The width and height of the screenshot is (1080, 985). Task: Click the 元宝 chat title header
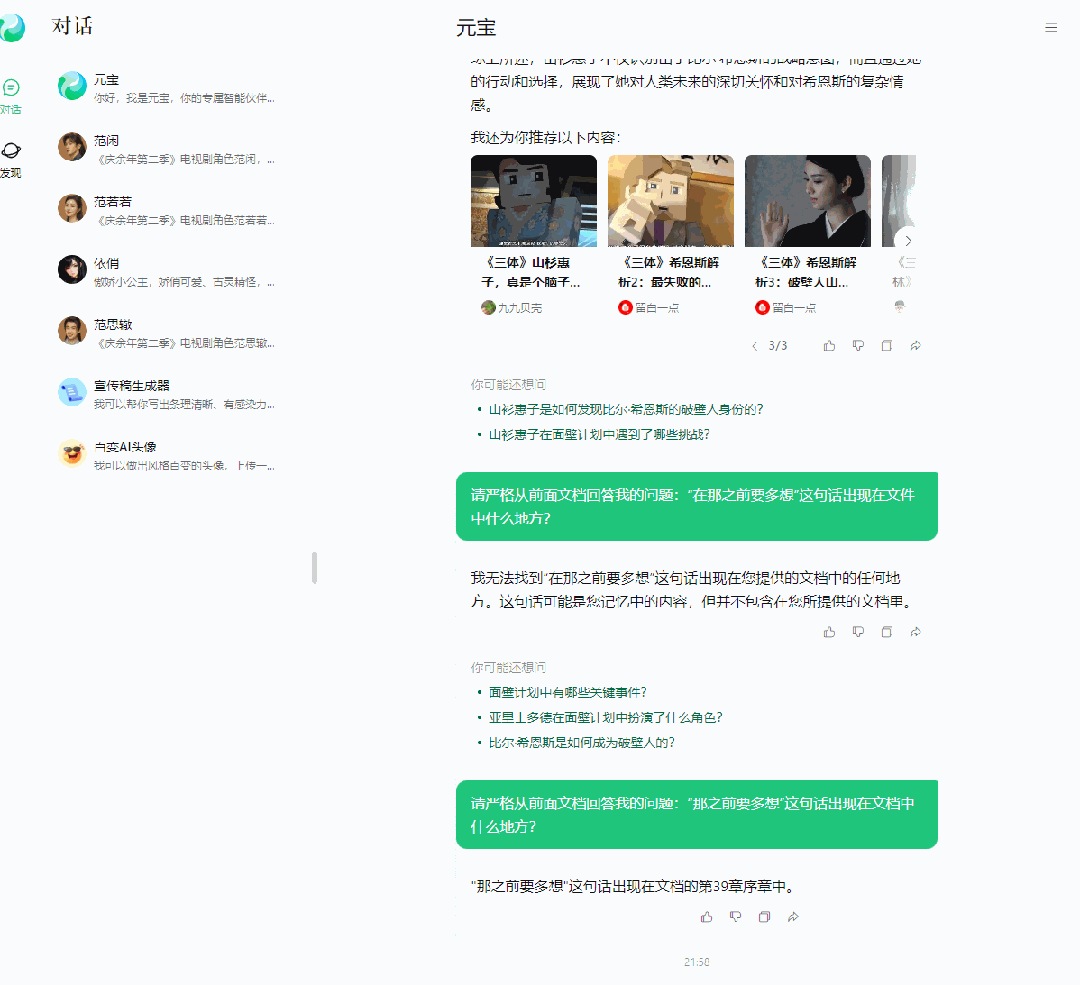476,28
